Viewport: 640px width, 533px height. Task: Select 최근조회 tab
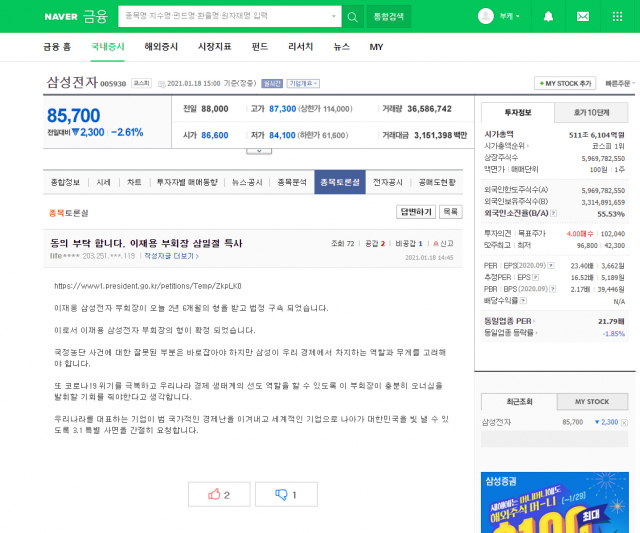pyautogui.click(x=519, y=402)
